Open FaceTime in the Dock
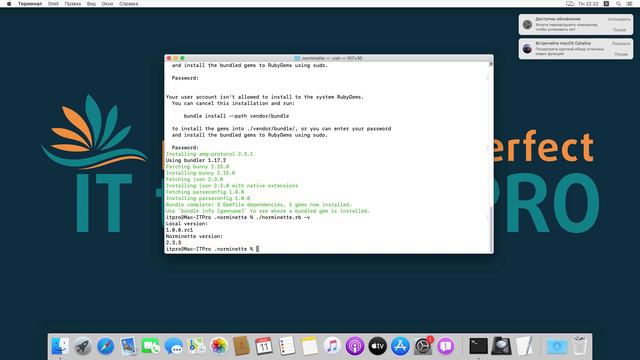640x360 pixels. [151, 346]
